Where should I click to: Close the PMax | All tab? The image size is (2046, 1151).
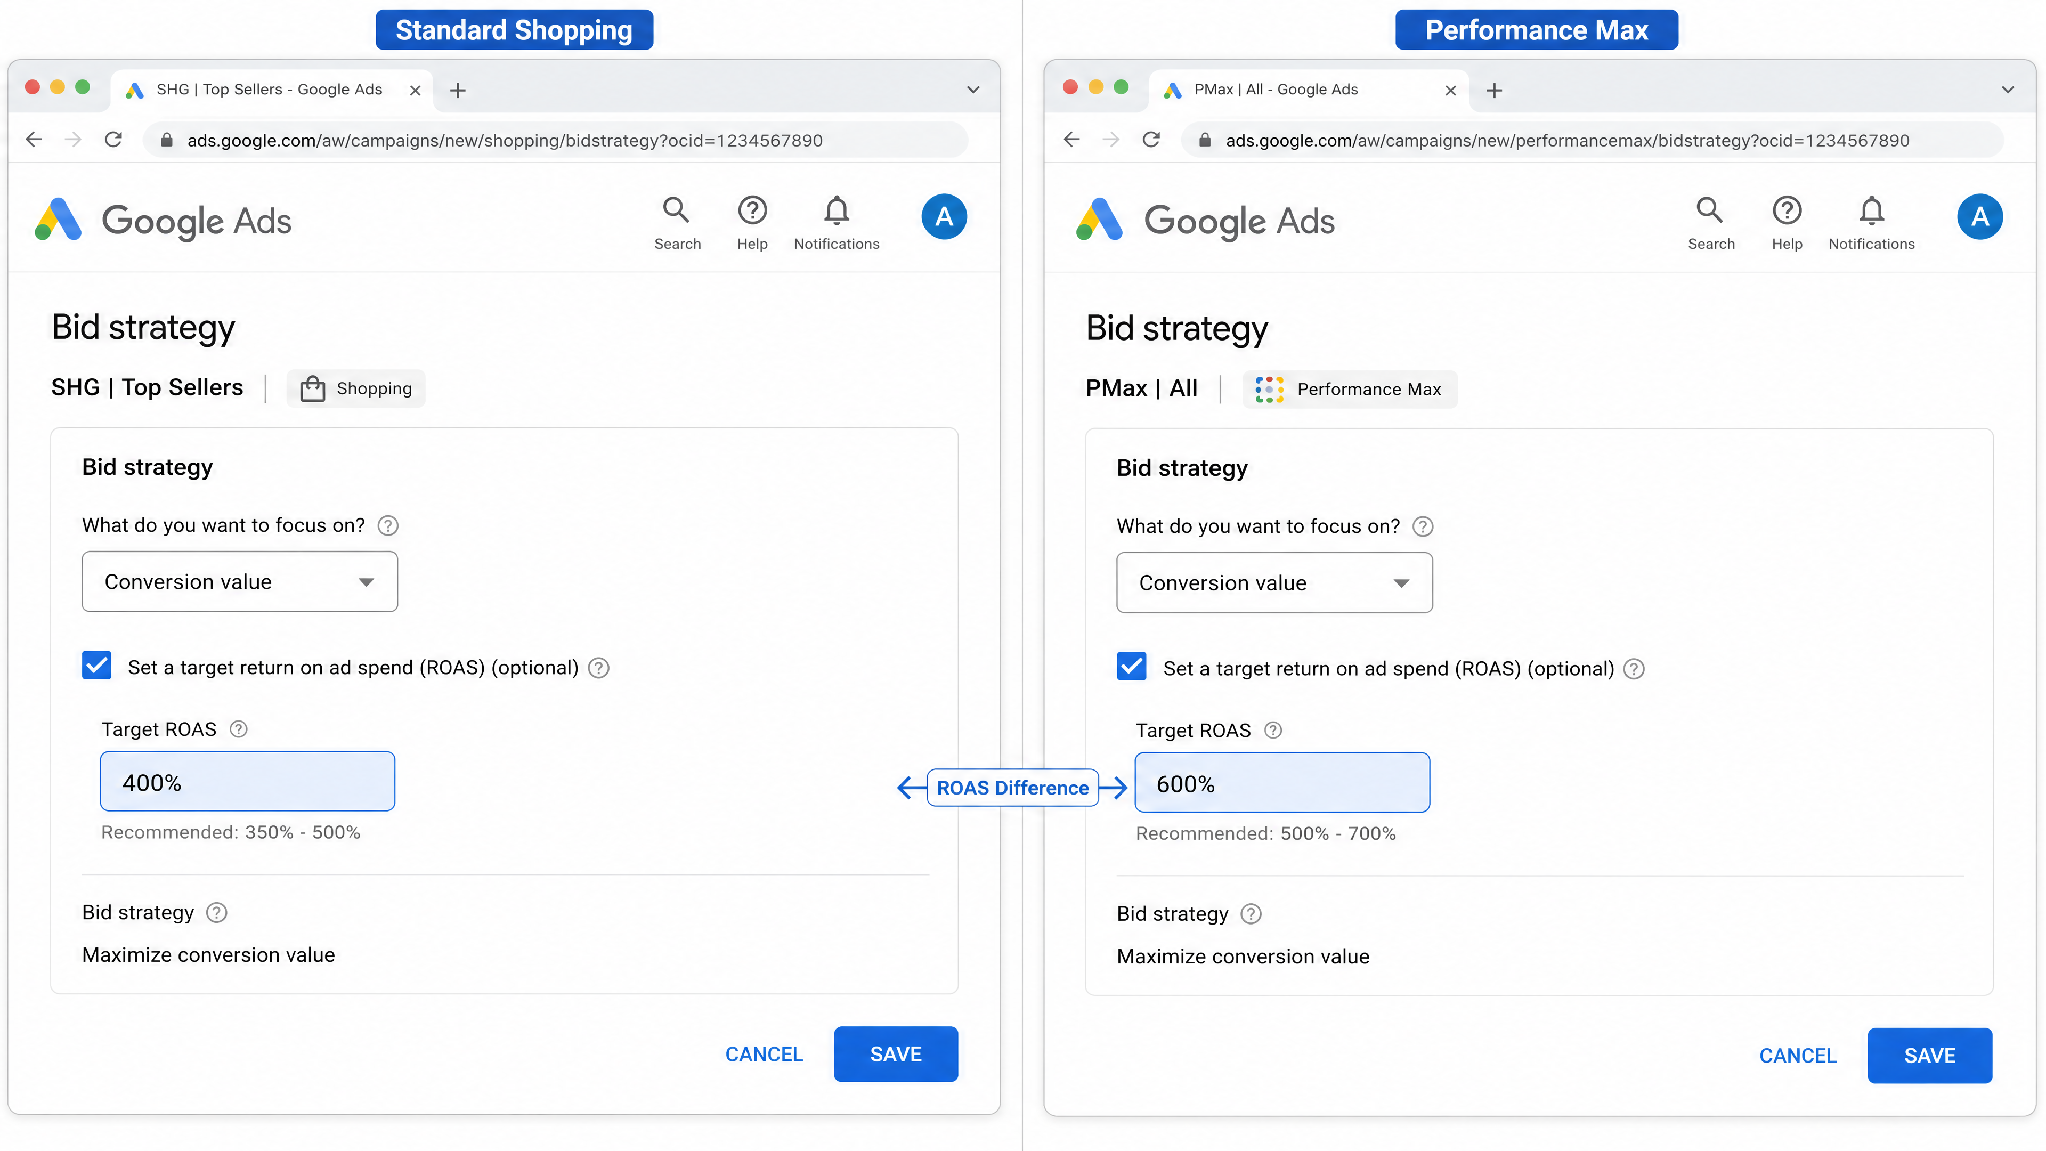[x=1451, y=90]
